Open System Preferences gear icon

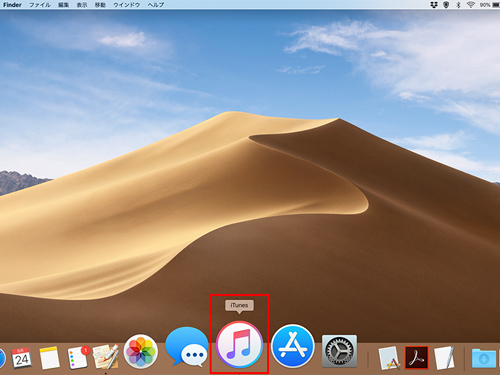click(x=339, y=351)
